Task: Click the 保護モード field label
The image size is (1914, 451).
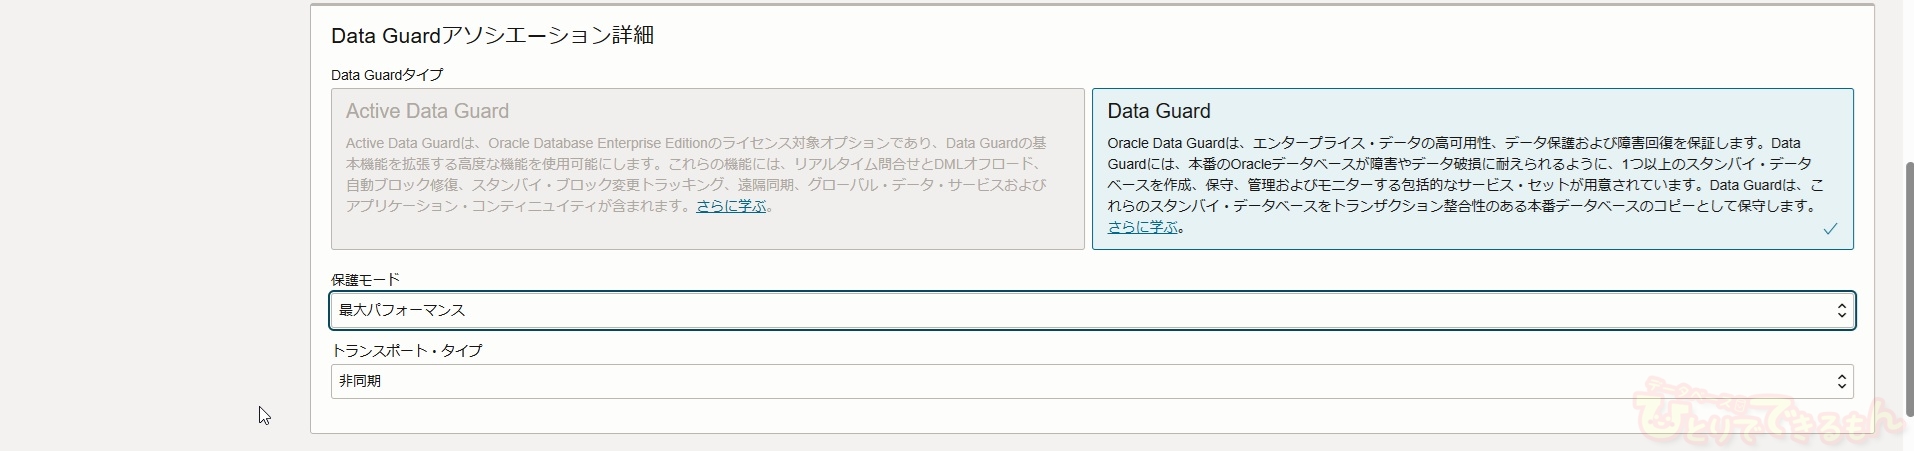Action: (x=365, y=280)
